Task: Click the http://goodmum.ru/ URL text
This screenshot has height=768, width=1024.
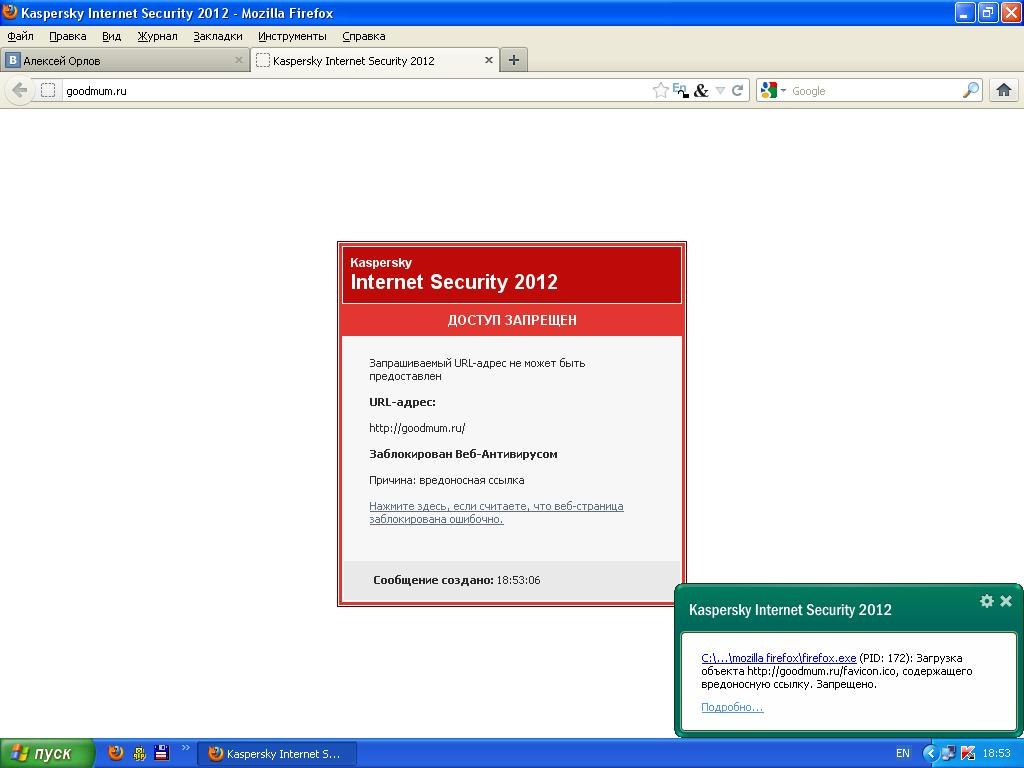Action: [417, 428]
